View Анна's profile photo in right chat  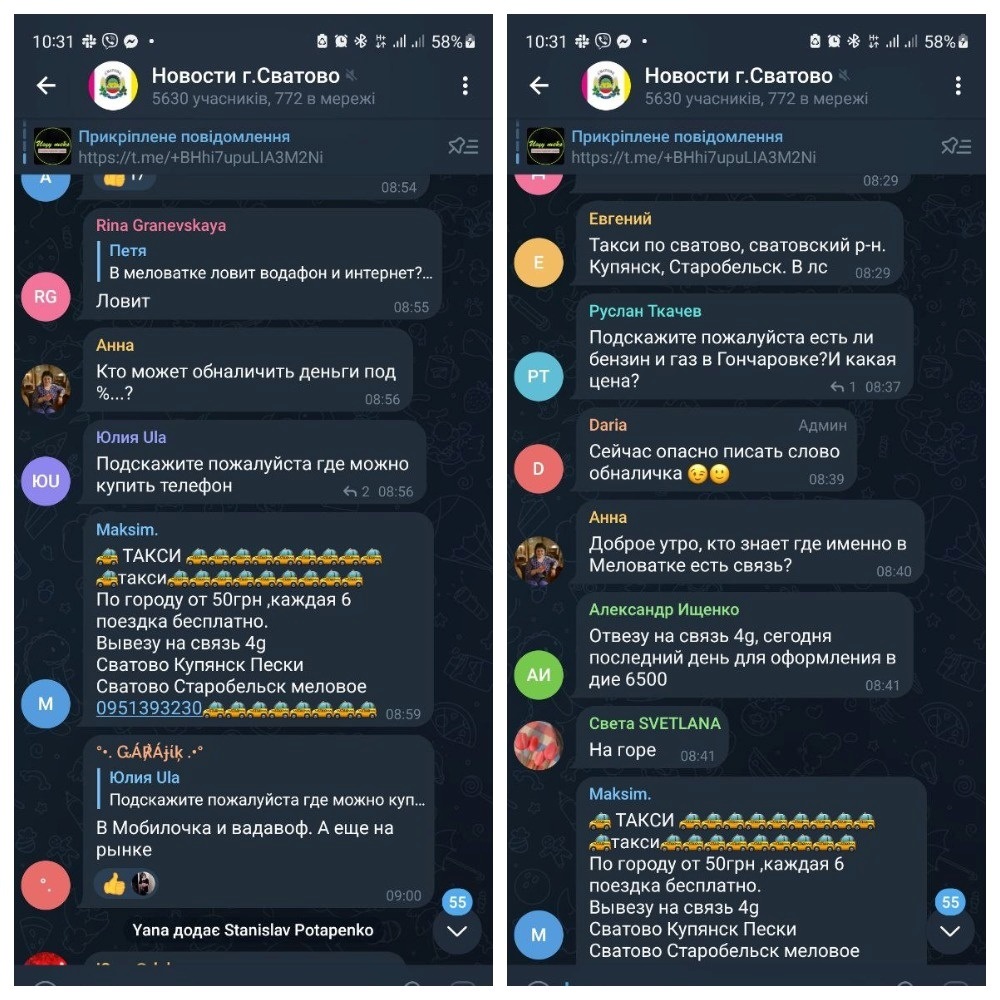538,561
